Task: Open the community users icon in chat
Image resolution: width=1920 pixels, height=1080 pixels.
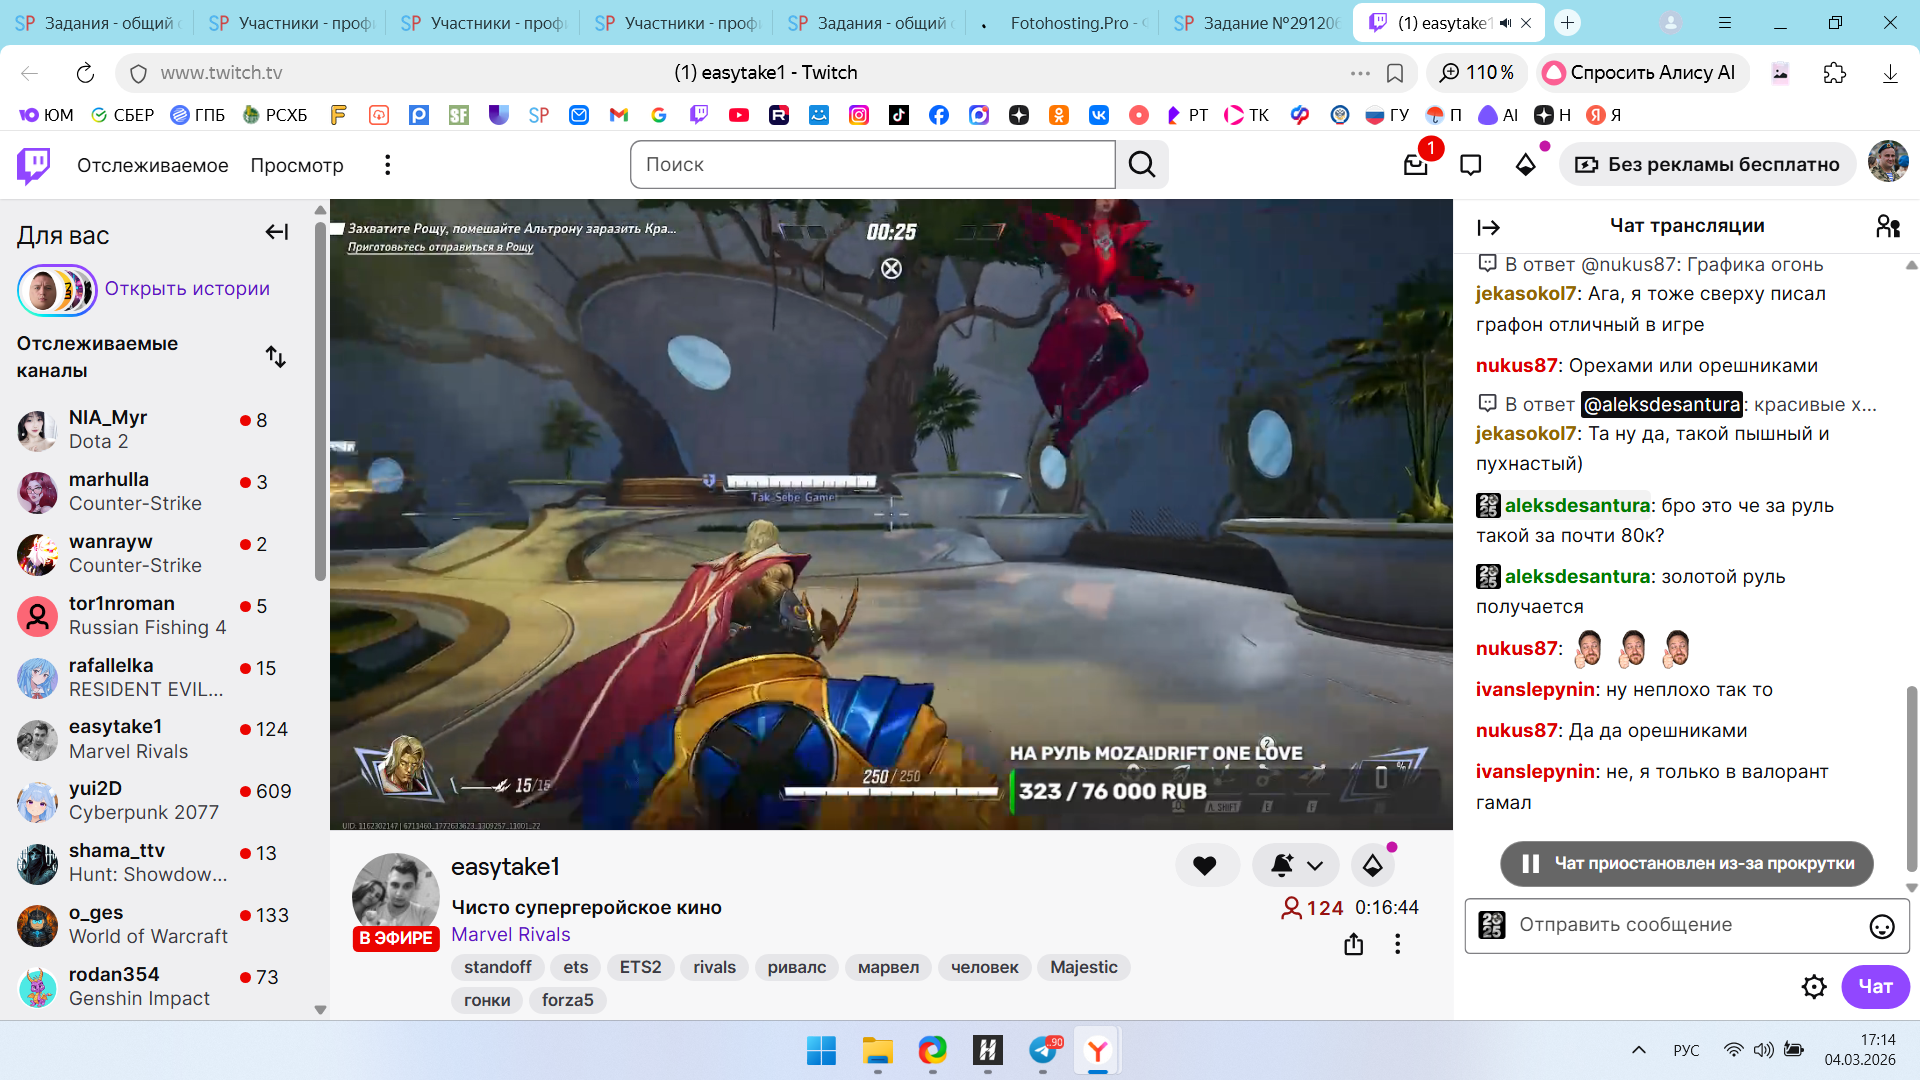Action: [1887, 227]
